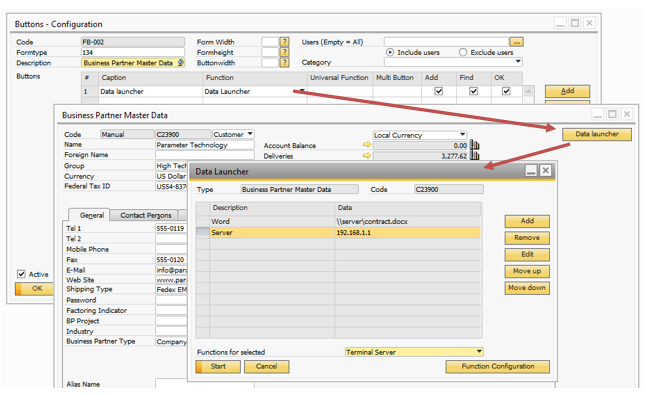Click the Move down button

527,288
